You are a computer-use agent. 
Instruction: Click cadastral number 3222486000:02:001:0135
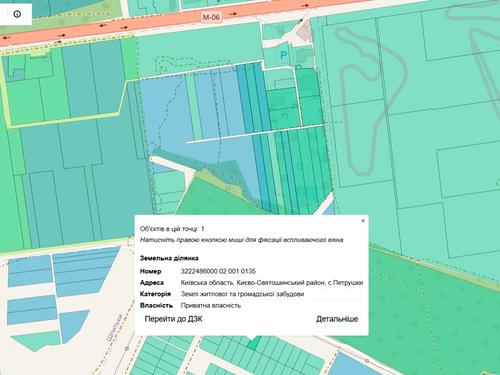point(218,271)
